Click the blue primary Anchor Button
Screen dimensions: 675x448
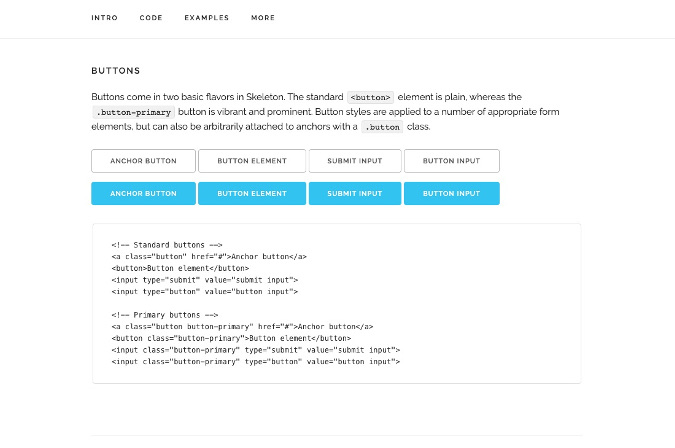click(x=143, y=194)
